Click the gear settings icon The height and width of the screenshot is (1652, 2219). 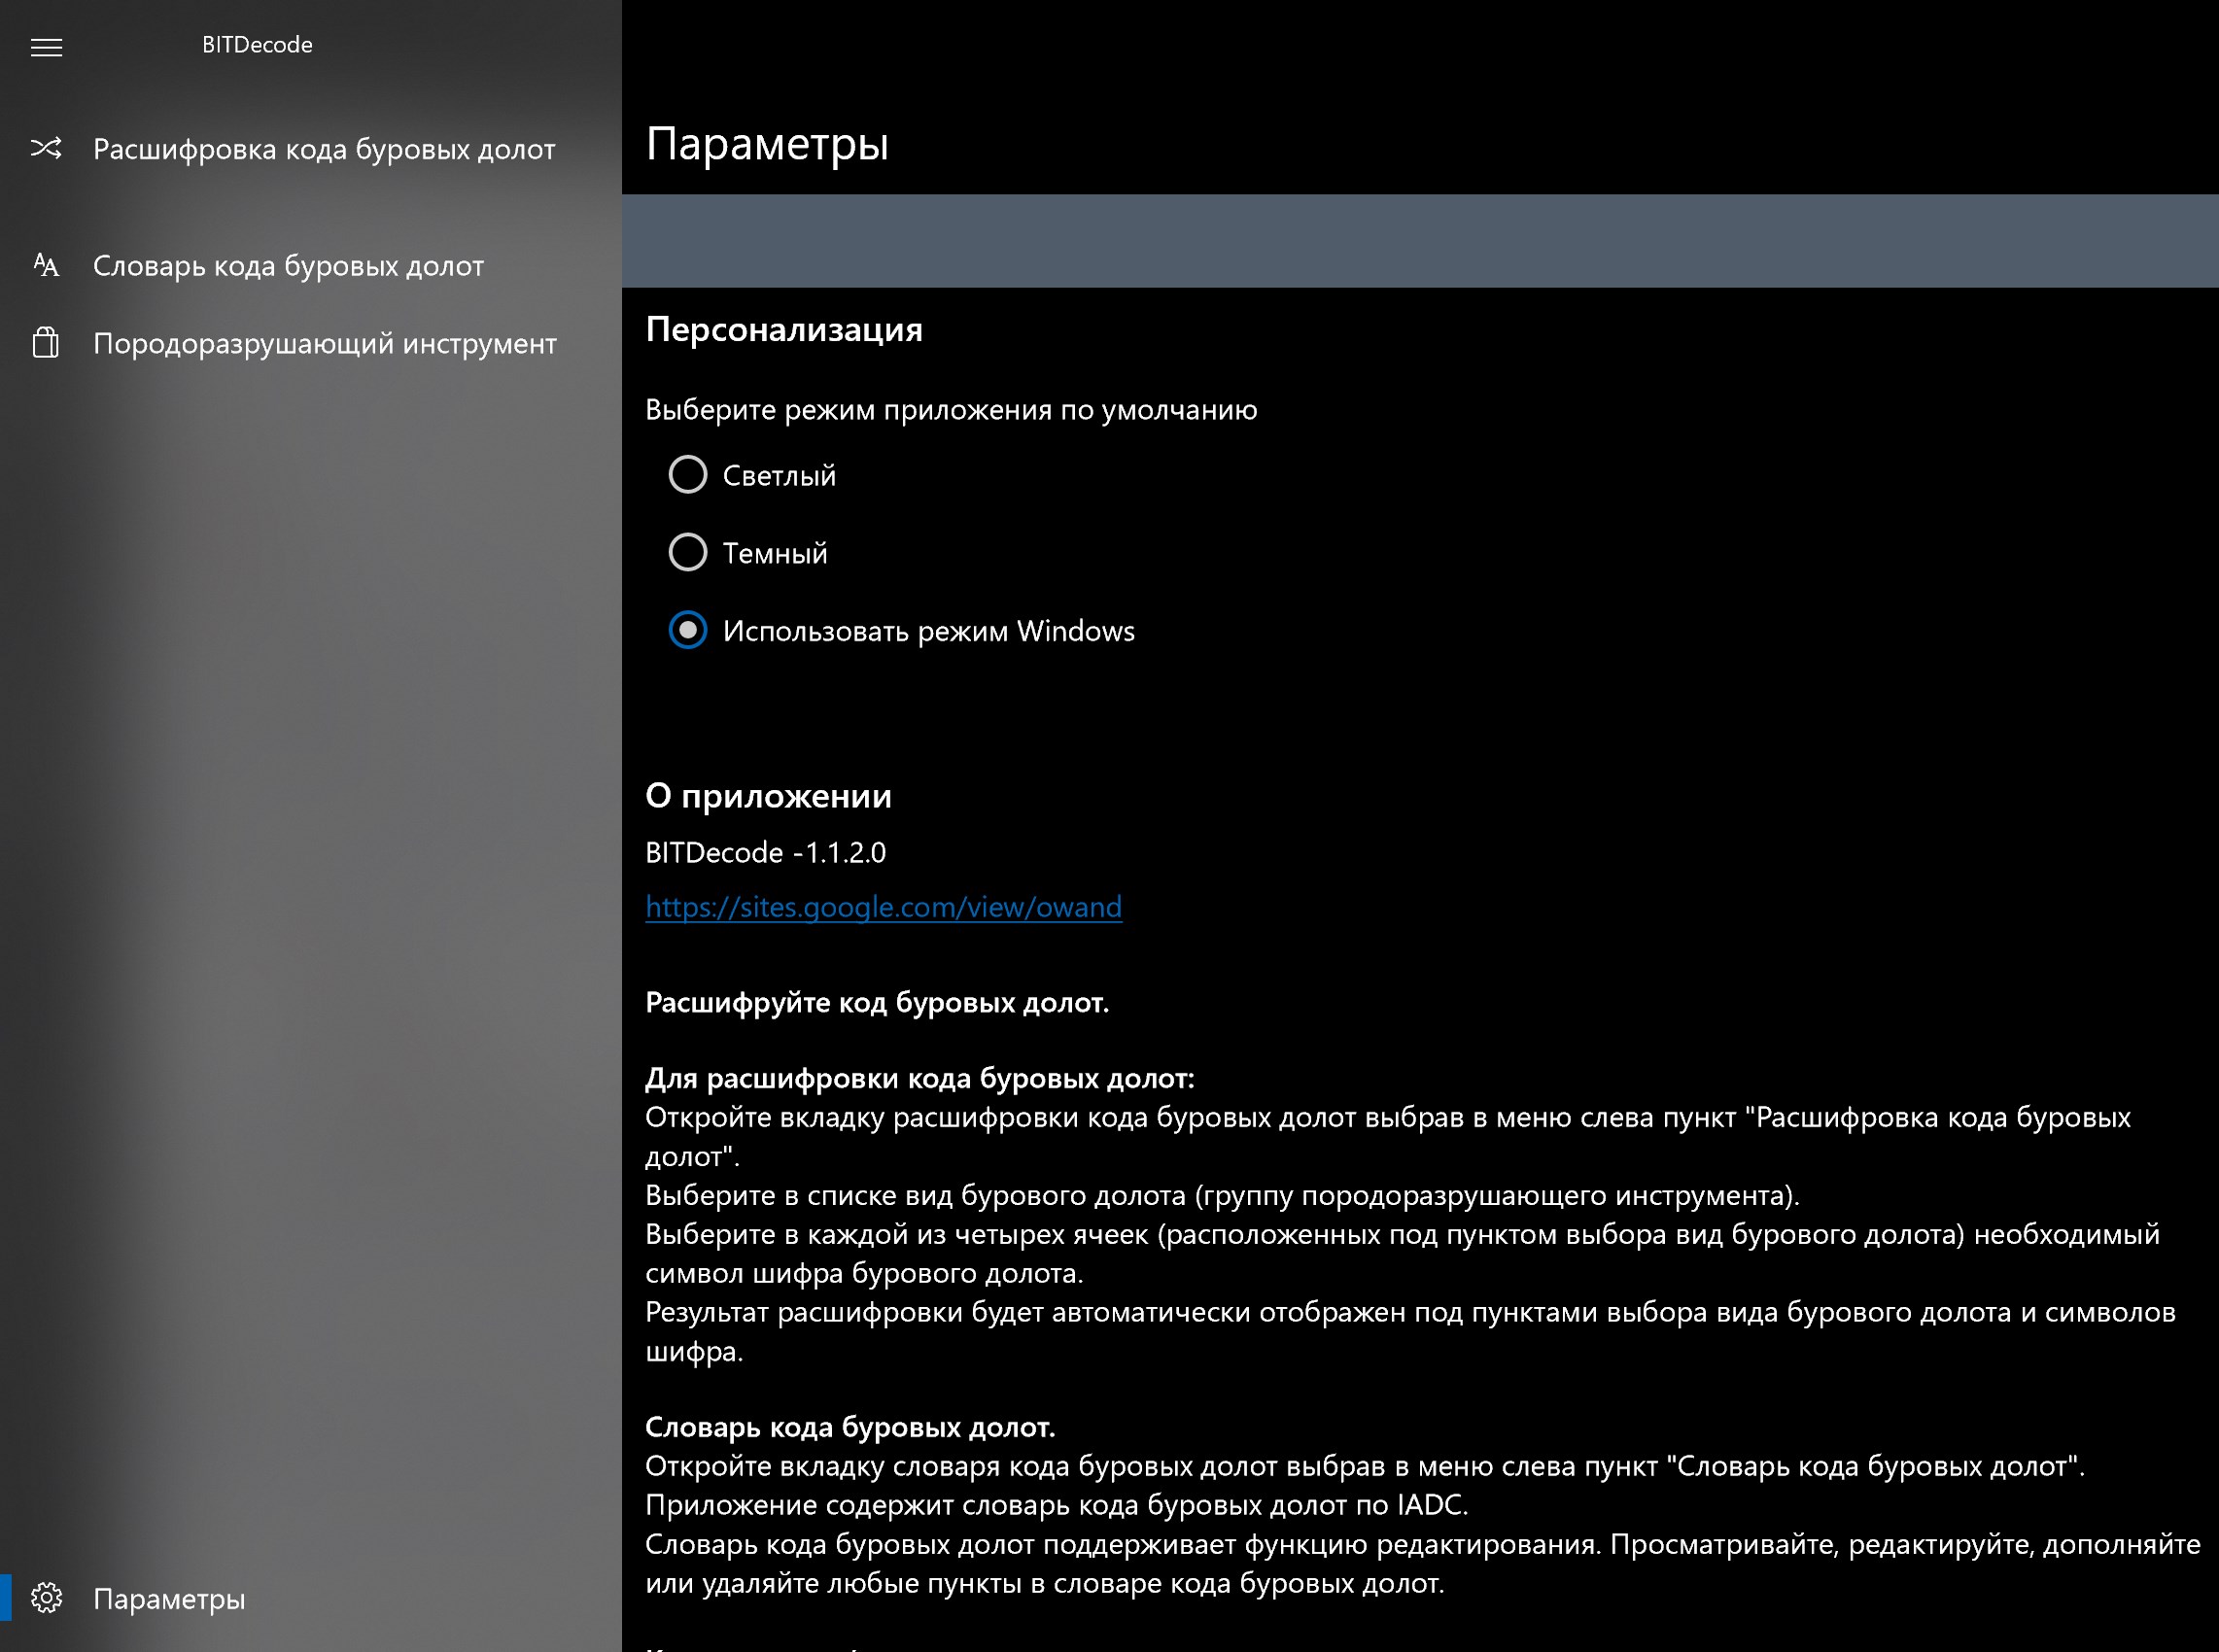pyautogui.click(x=46, y=1598)
